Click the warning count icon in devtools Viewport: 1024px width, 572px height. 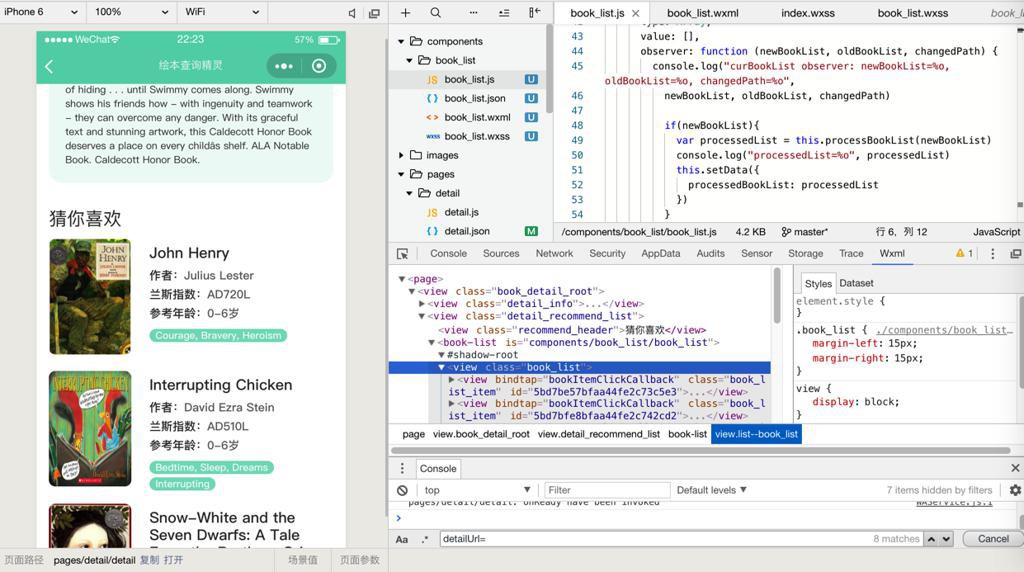click(964, 253)
